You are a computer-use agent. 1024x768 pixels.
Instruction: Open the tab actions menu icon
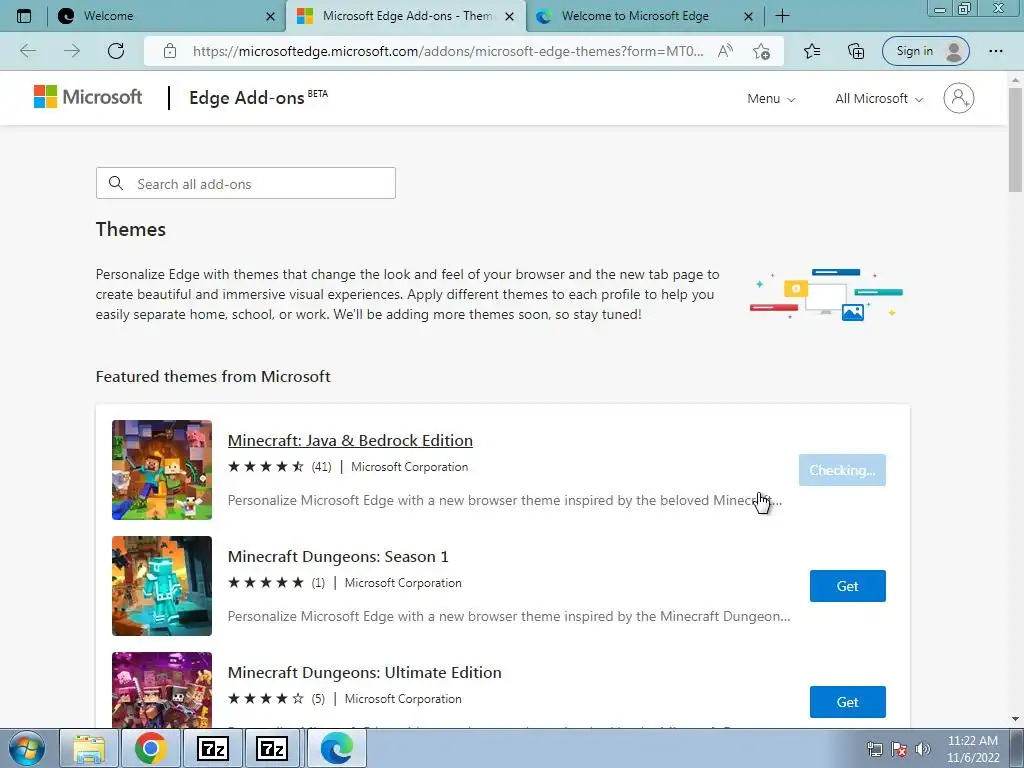click(x=24, y=16)
